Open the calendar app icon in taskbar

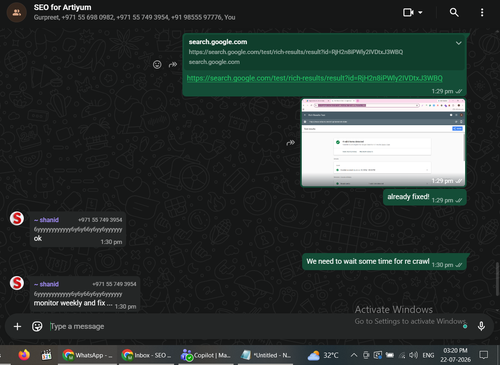[x=46, y=355]
